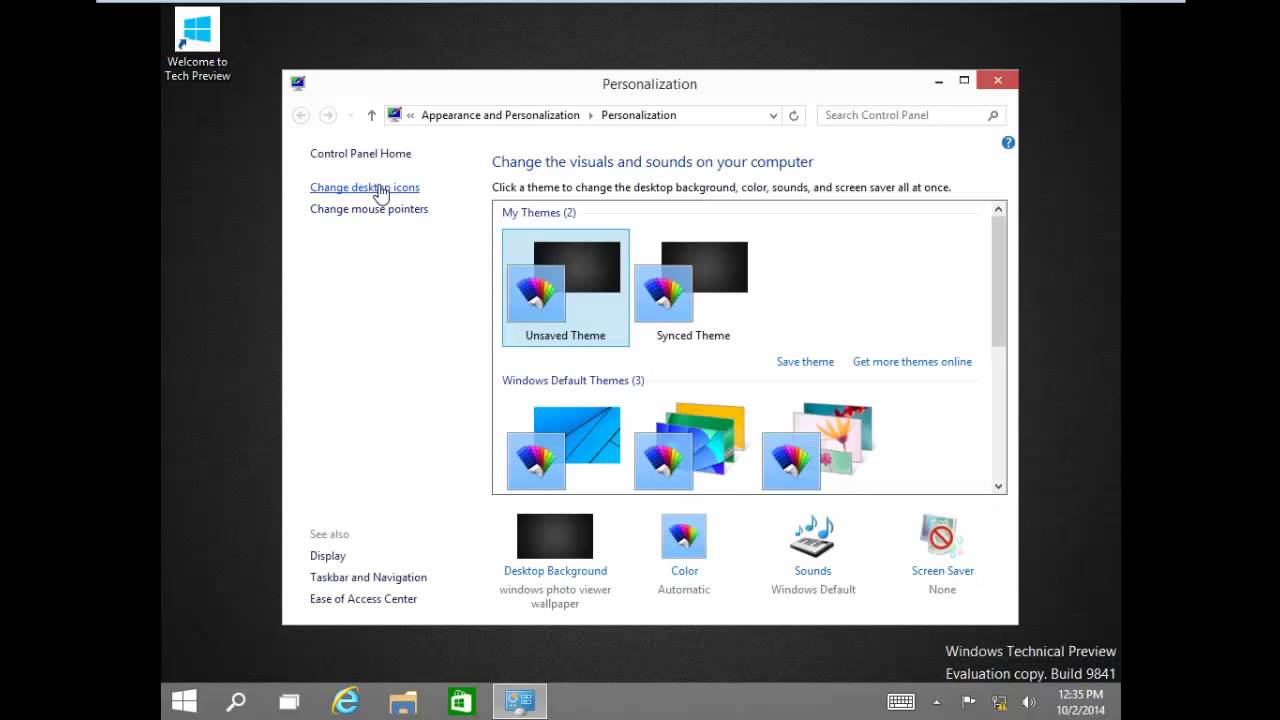Click the blue Help question mark icon

(1008, 143)
